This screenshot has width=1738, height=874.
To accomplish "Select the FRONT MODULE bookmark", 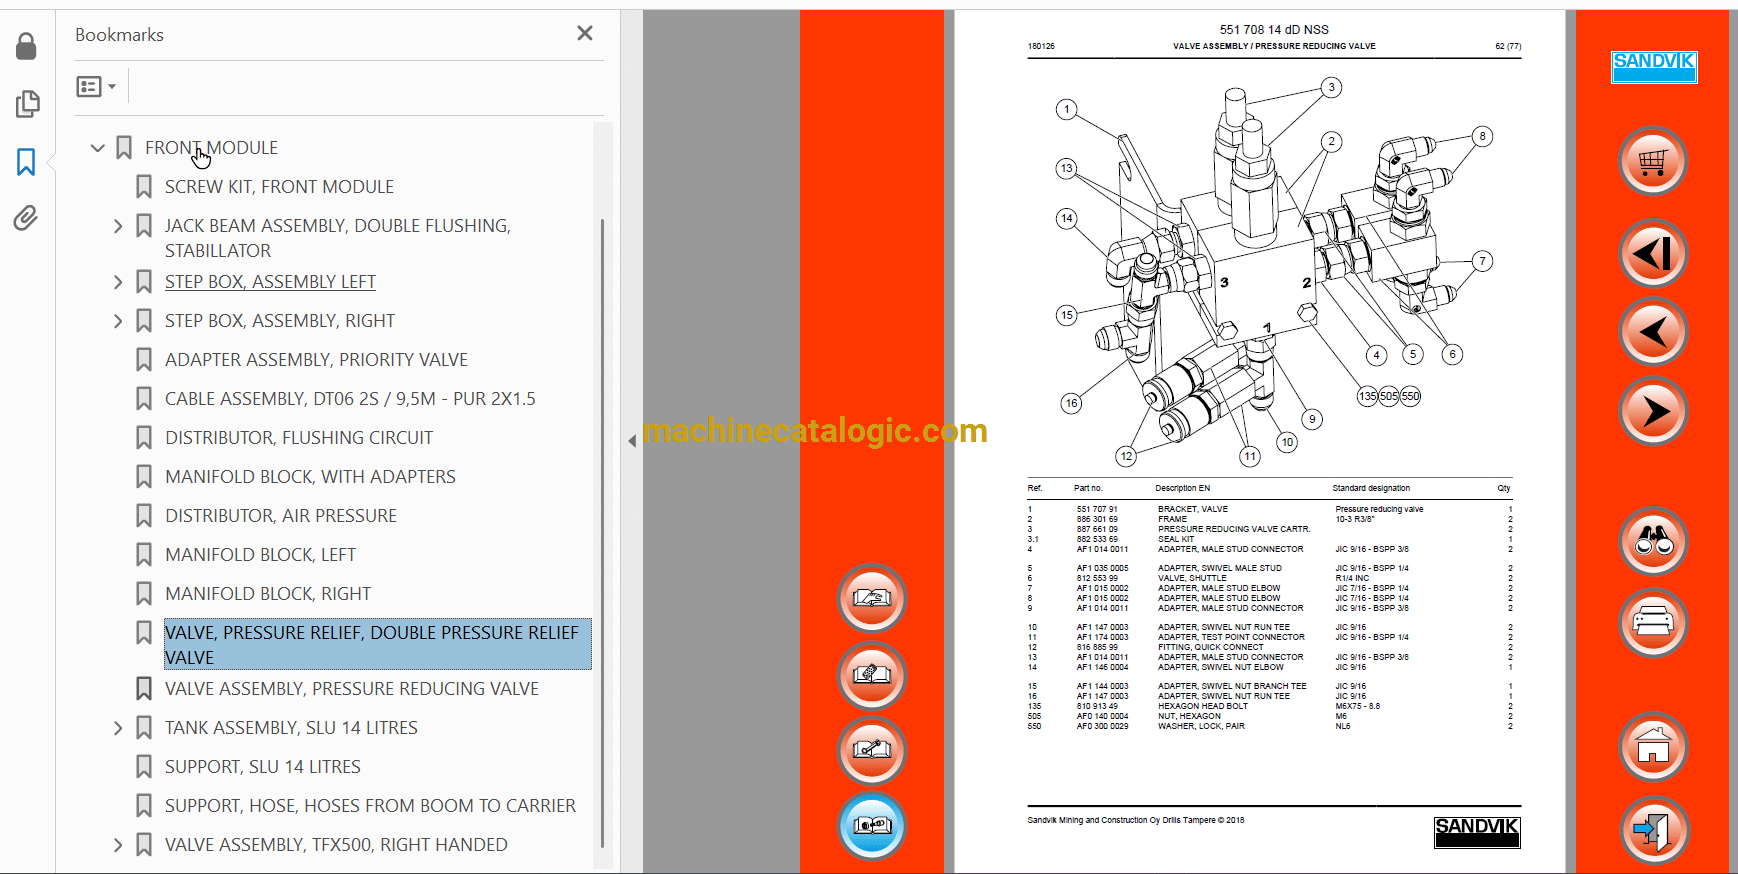I will coord(211,148).
